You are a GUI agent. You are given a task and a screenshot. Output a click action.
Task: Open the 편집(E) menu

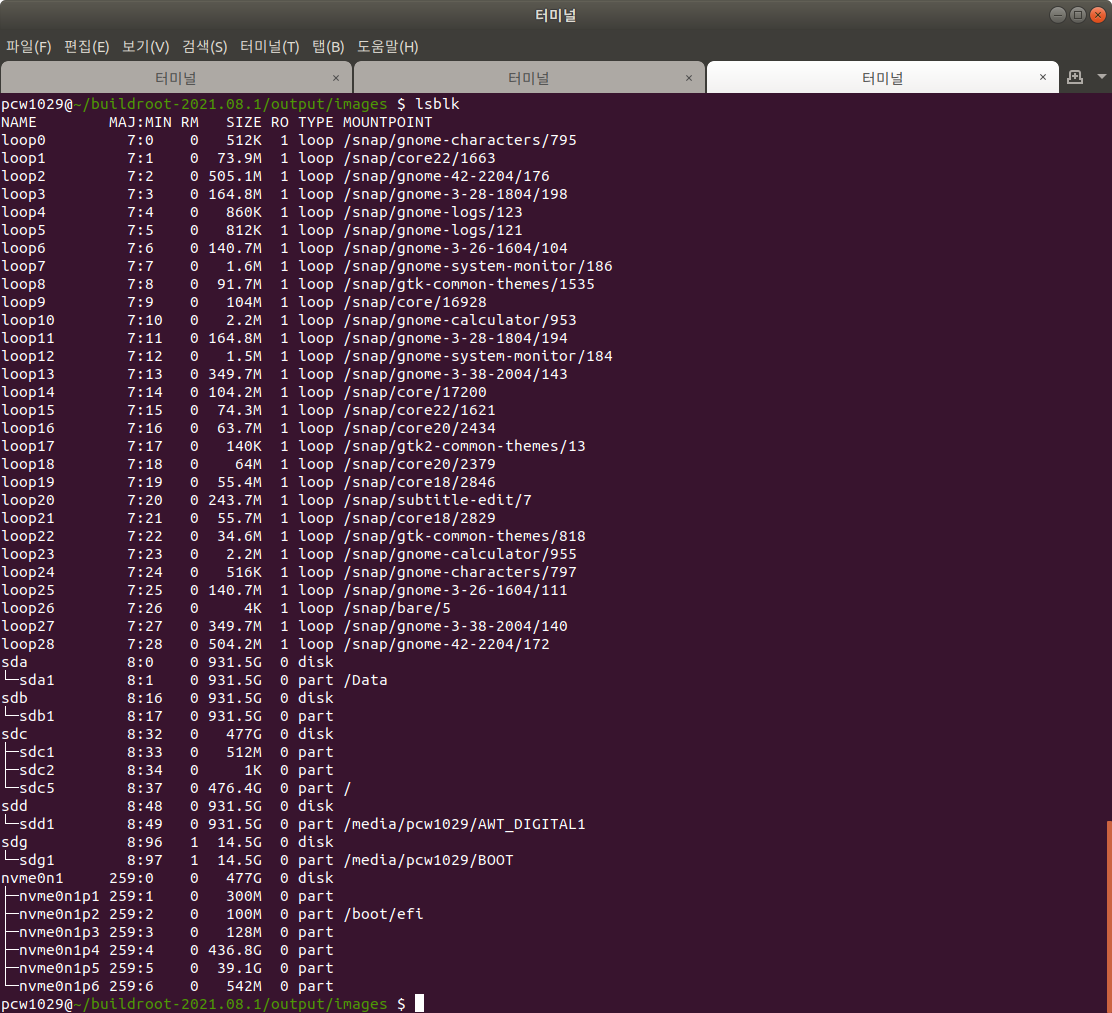click(x=87, y=46)
